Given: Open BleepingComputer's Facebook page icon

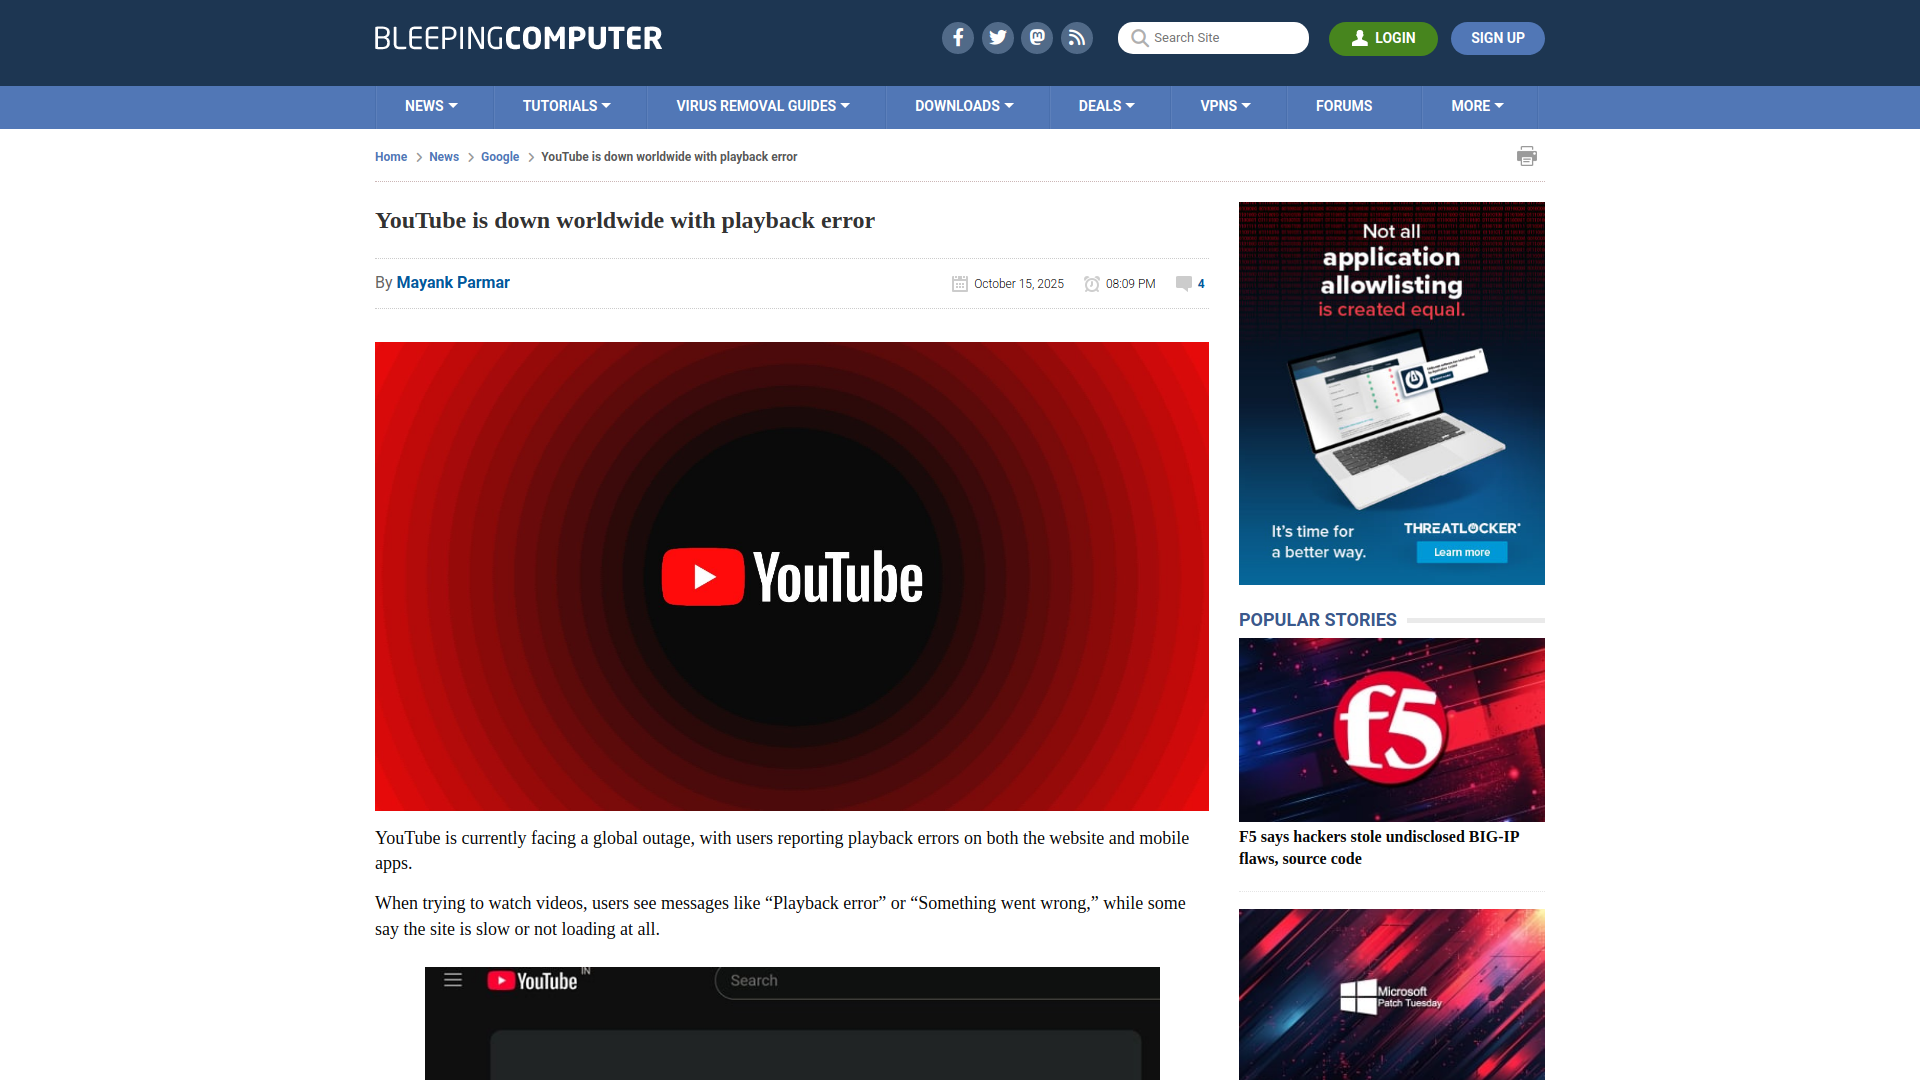Looking at the screenshot, I should pos(957,38).
